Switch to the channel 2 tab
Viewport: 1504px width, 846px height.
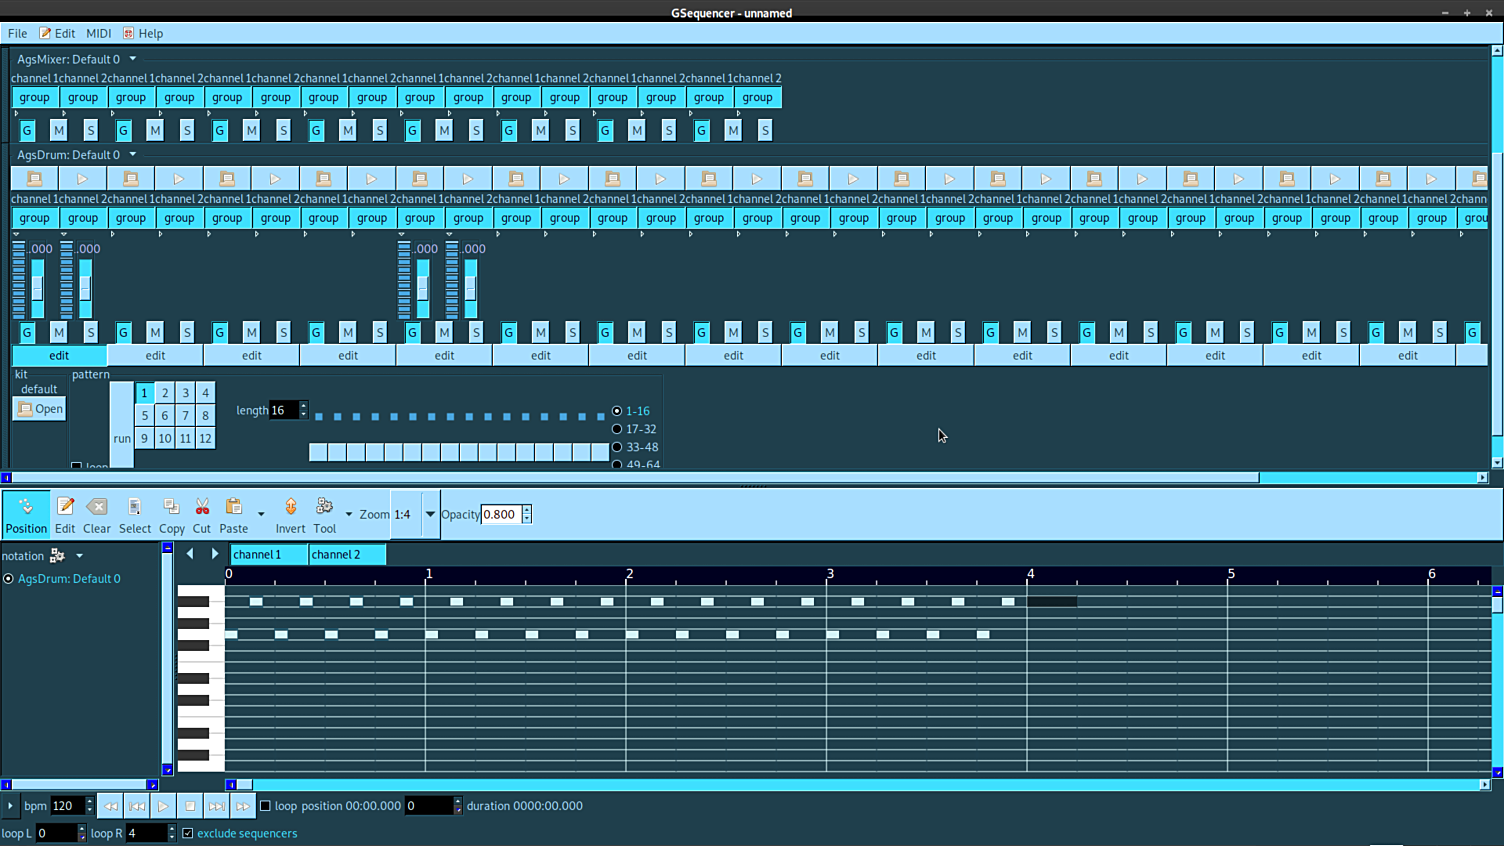tap(346, 554)
